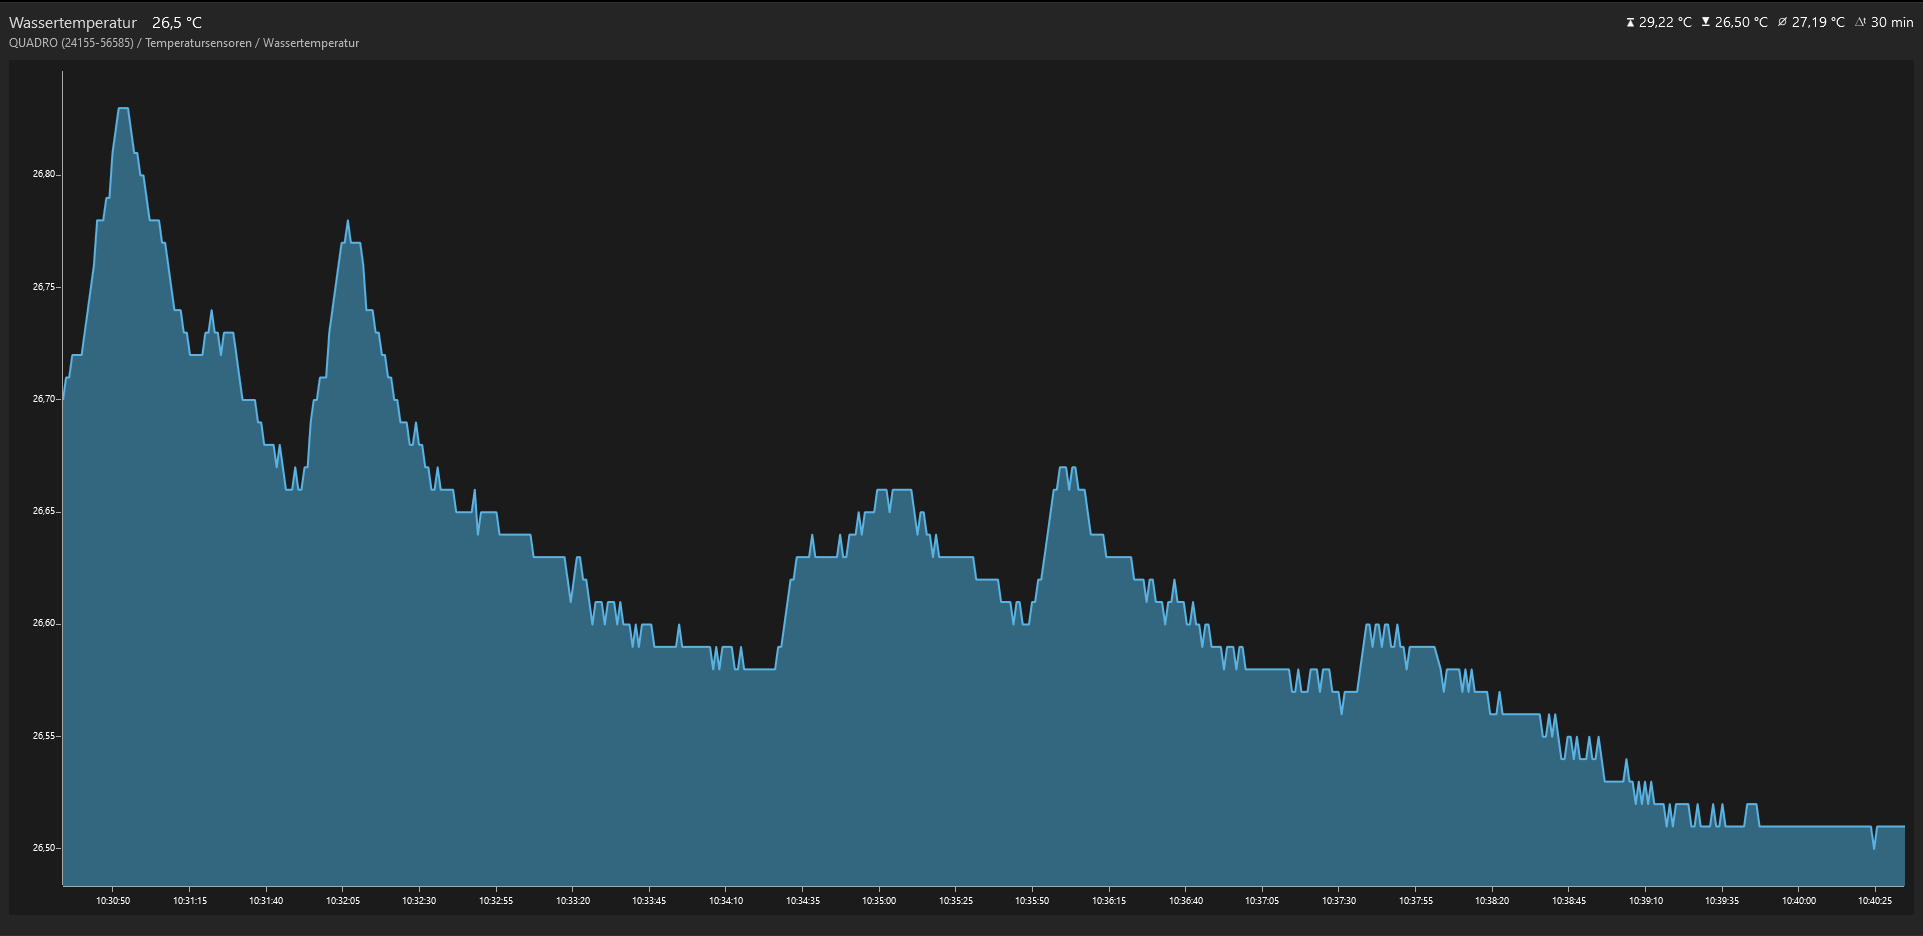Click the delta-t time span icon
Screen dimensions: 1923x936
(1861, 22)
